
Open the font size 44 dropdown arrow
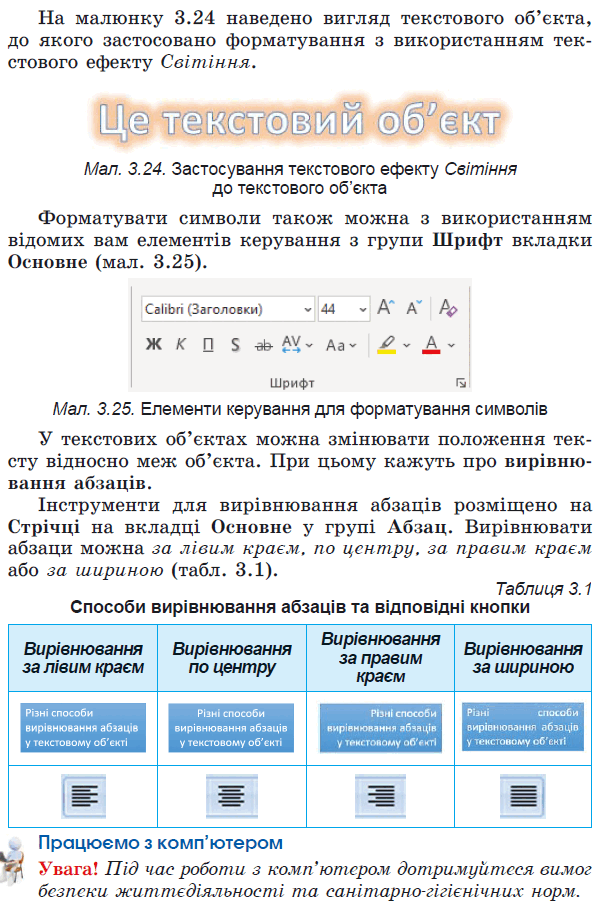[362, 310]
